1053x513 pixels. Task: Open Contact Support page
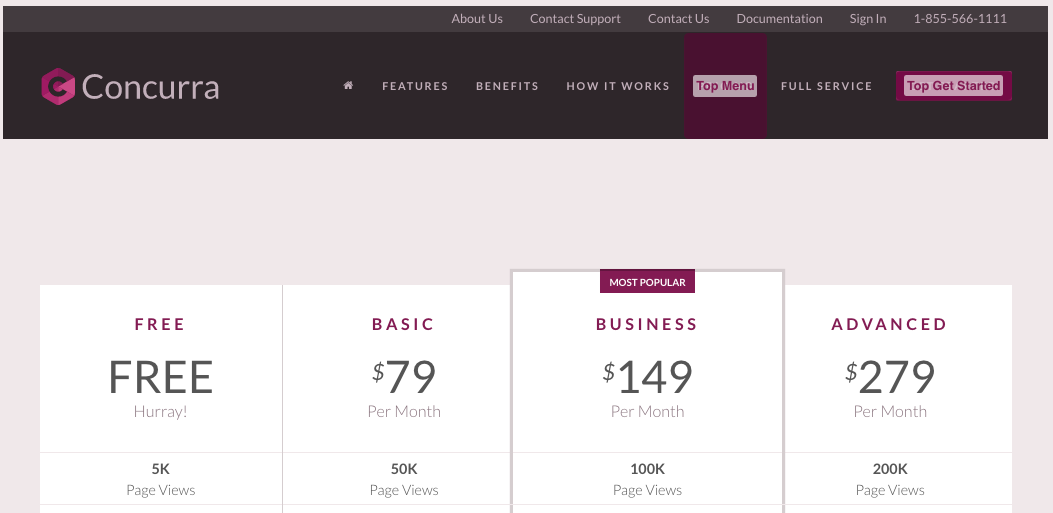click(575, 19)
